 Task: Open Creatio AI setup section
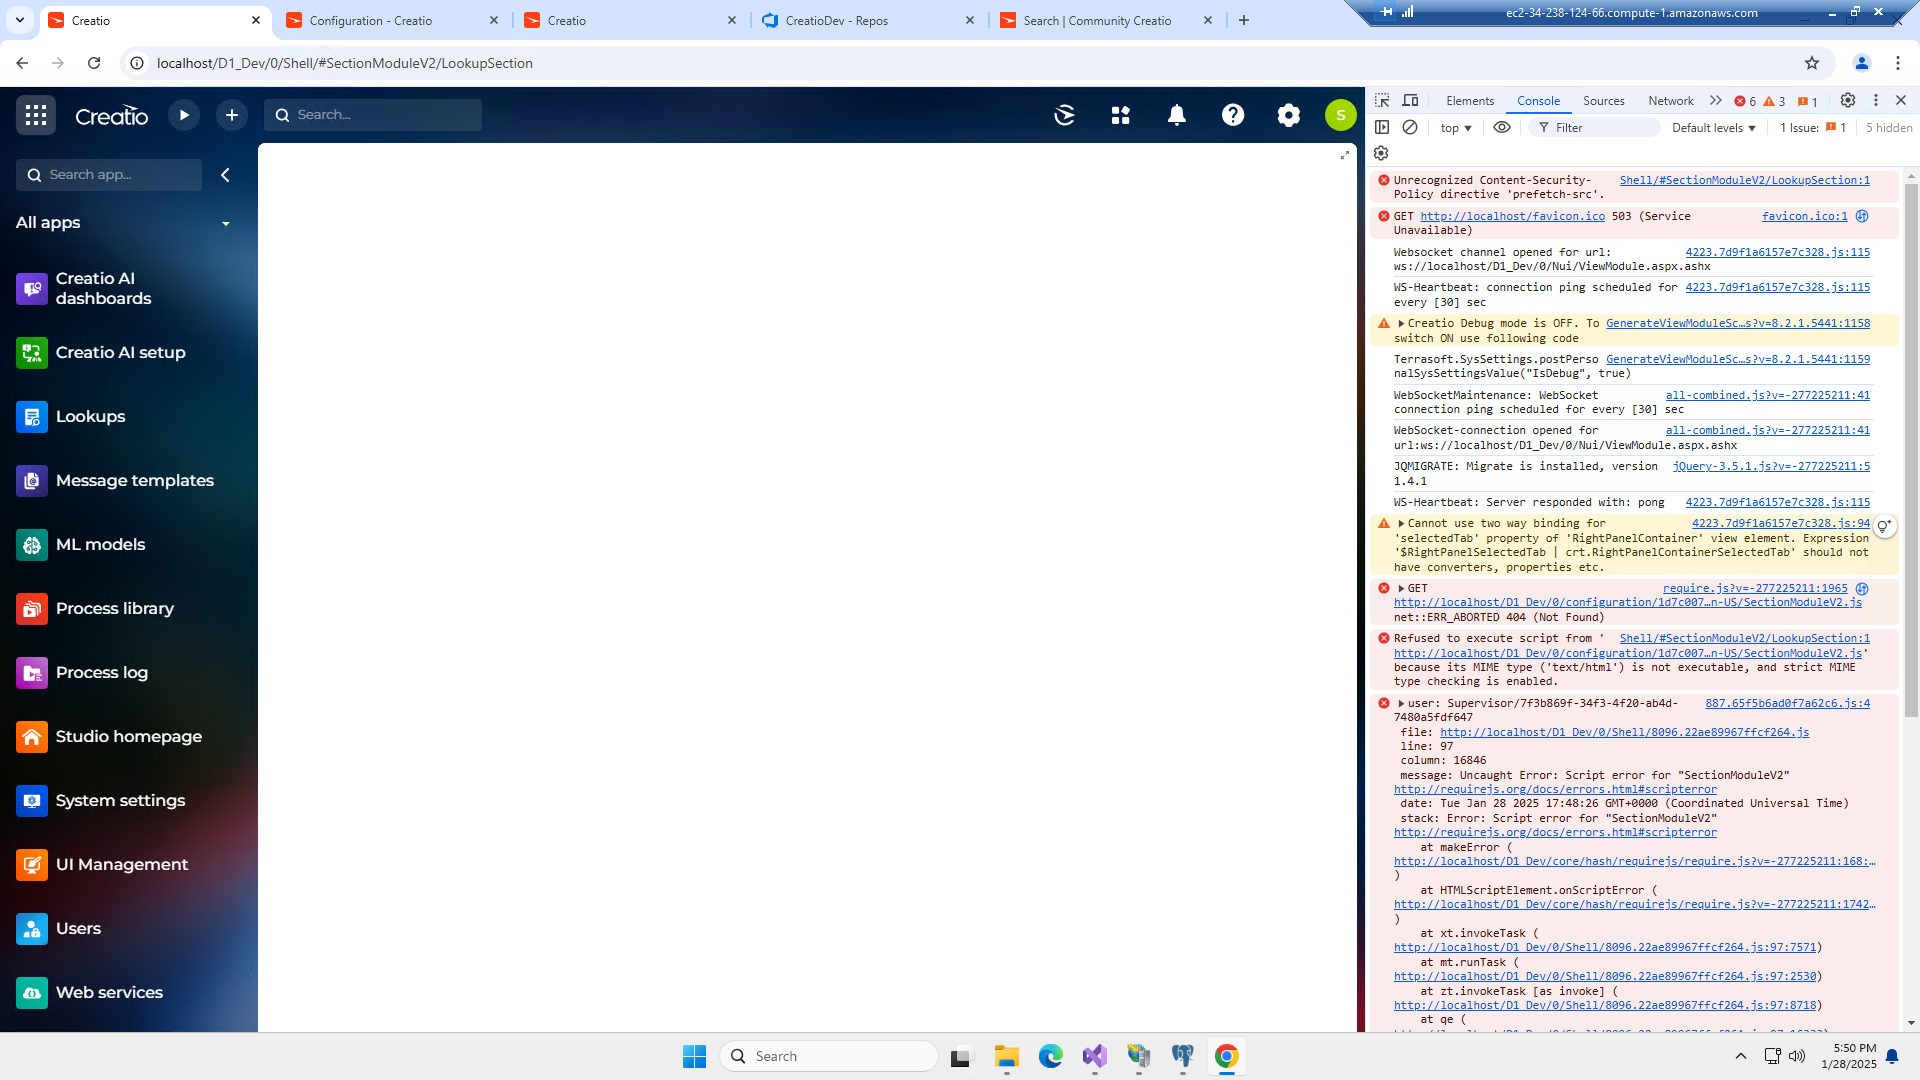tap(128, 353)
